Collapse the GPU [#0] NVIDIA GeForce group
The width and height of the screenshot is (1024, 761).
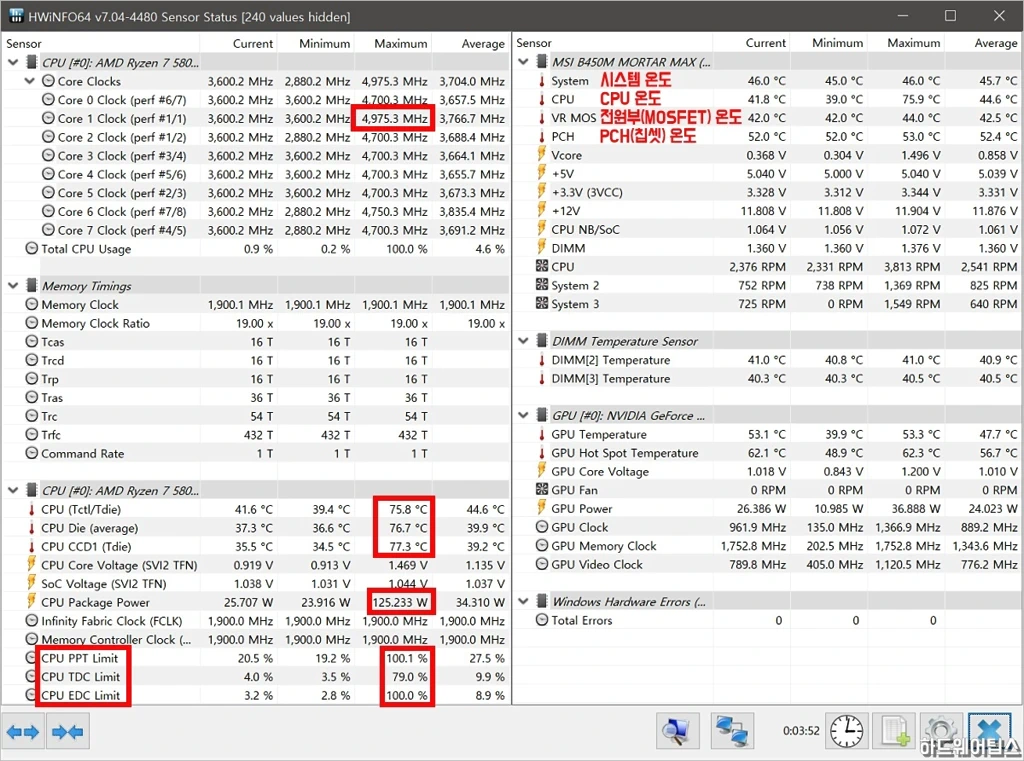tap(523, 415)
